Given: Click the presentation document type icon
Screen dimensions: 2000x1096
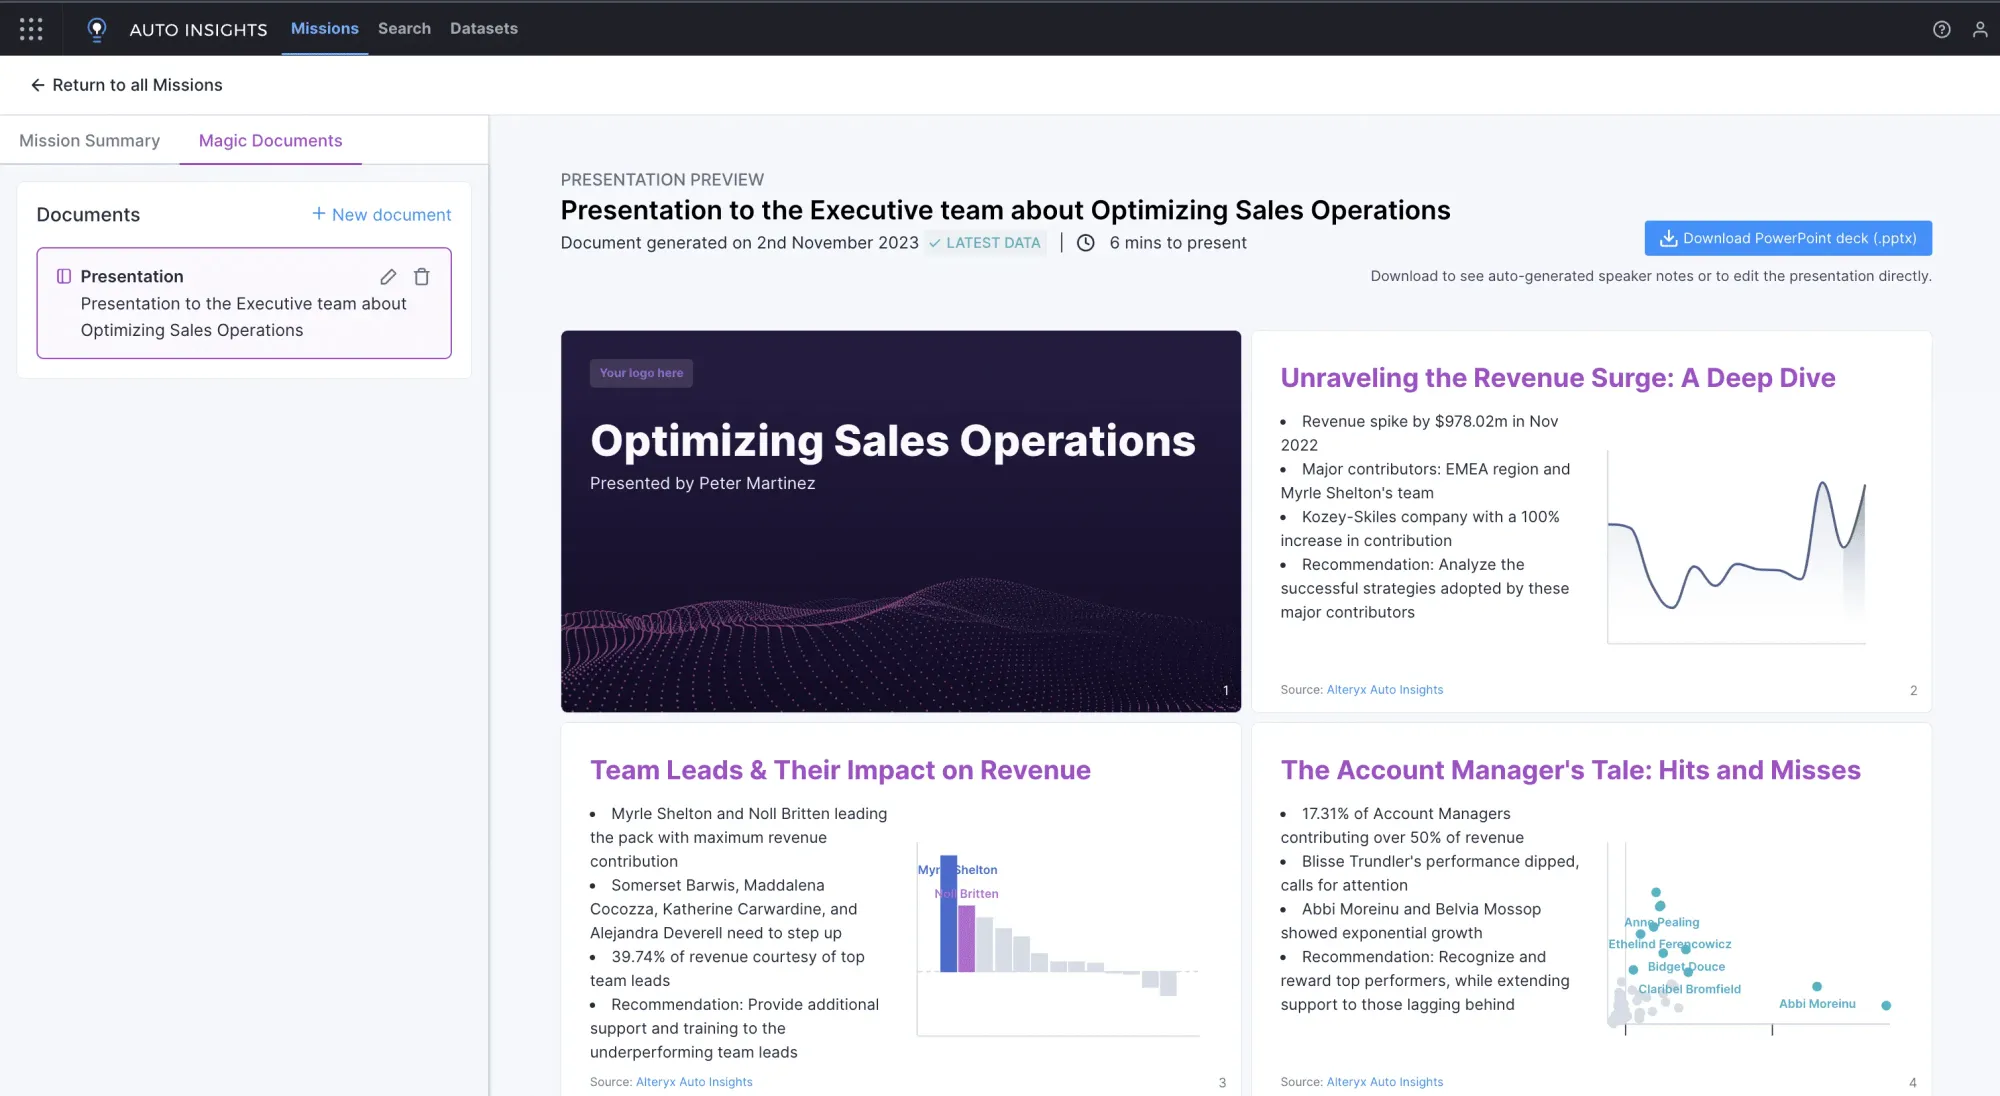Looking at the screenshot, I should [63, 276].
